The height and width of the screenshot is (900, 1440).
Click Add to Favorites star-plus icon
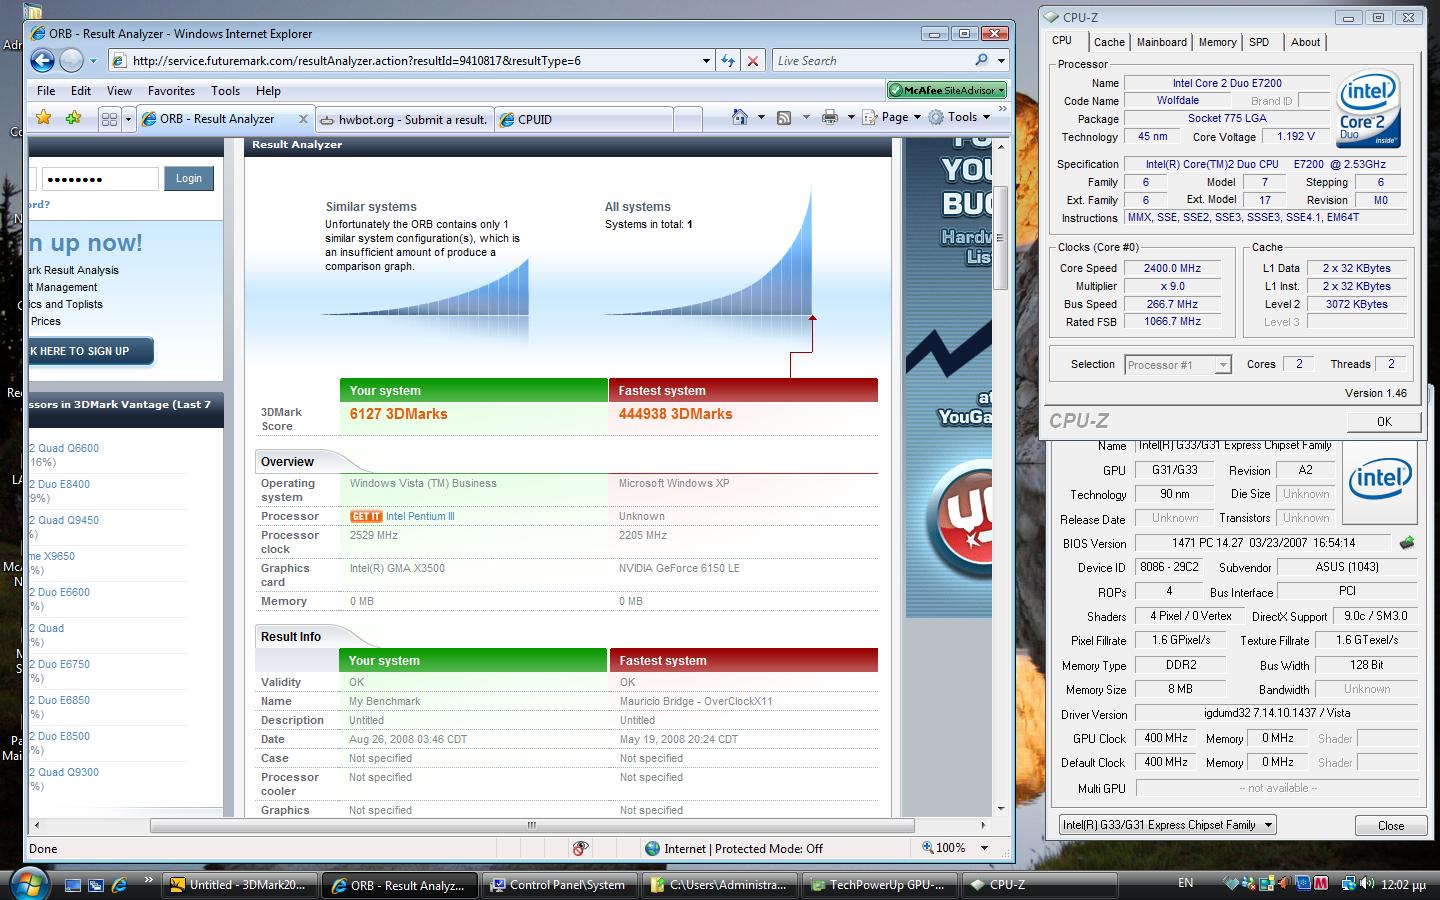point(73,118)
